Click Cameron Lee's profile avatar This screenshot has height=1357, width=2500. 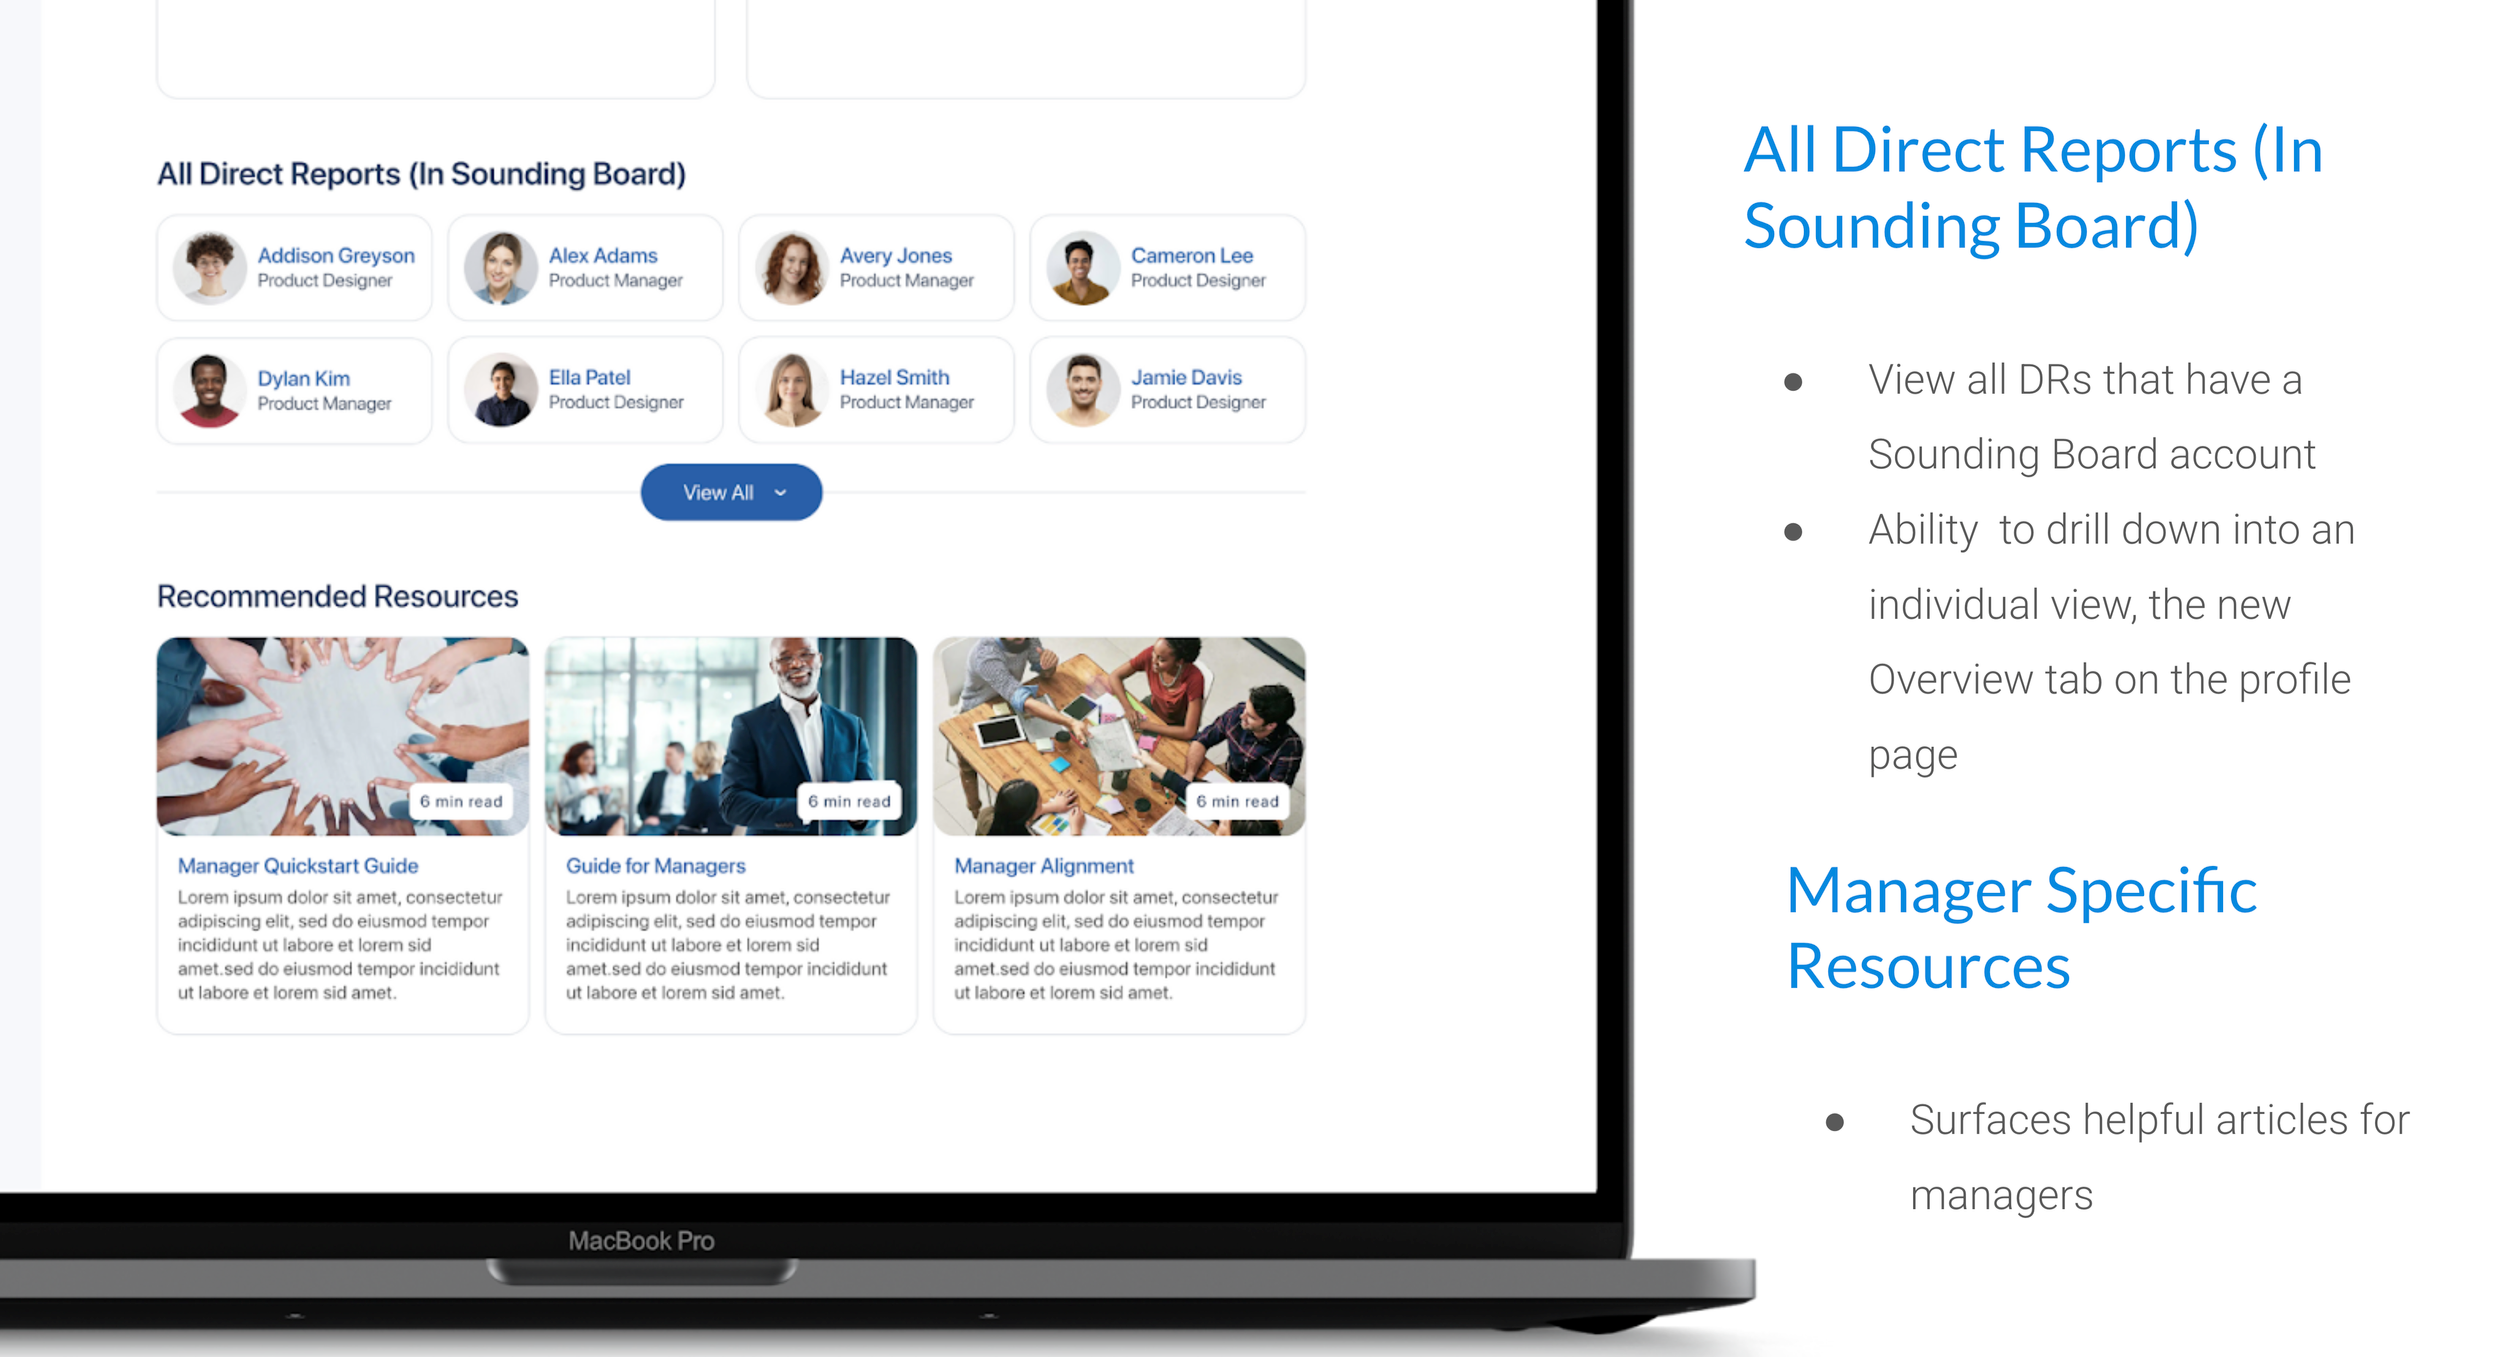(1082, 268)
